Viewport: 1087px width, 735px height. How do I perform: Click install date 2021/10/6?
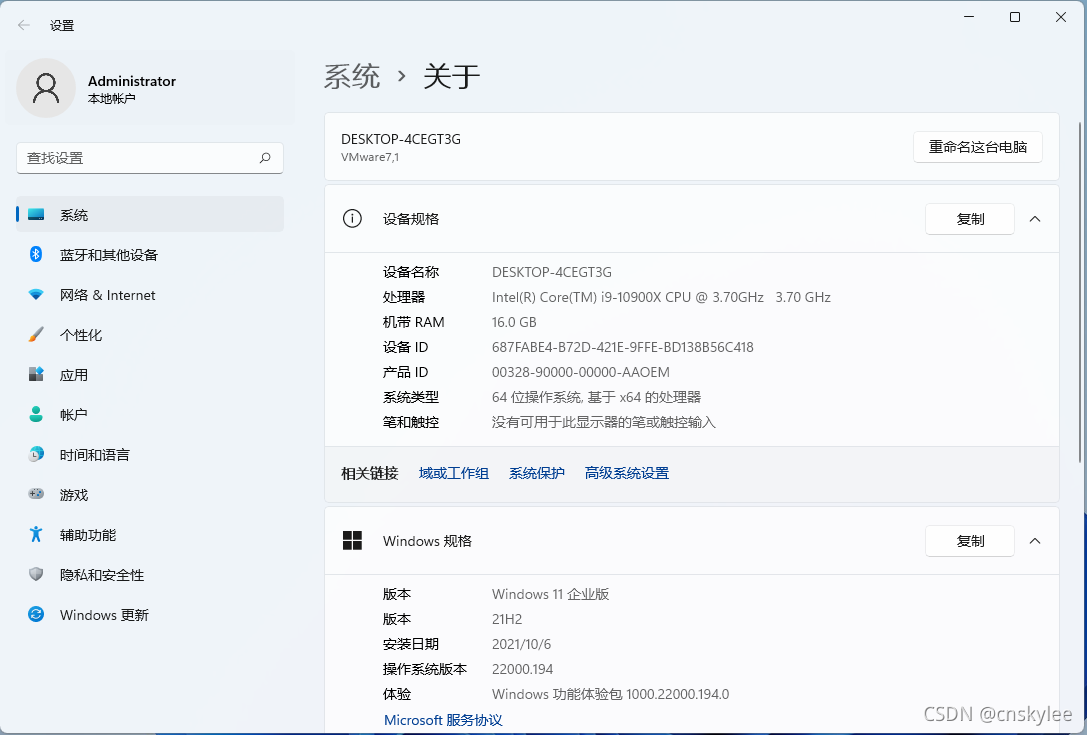point(521,644)
